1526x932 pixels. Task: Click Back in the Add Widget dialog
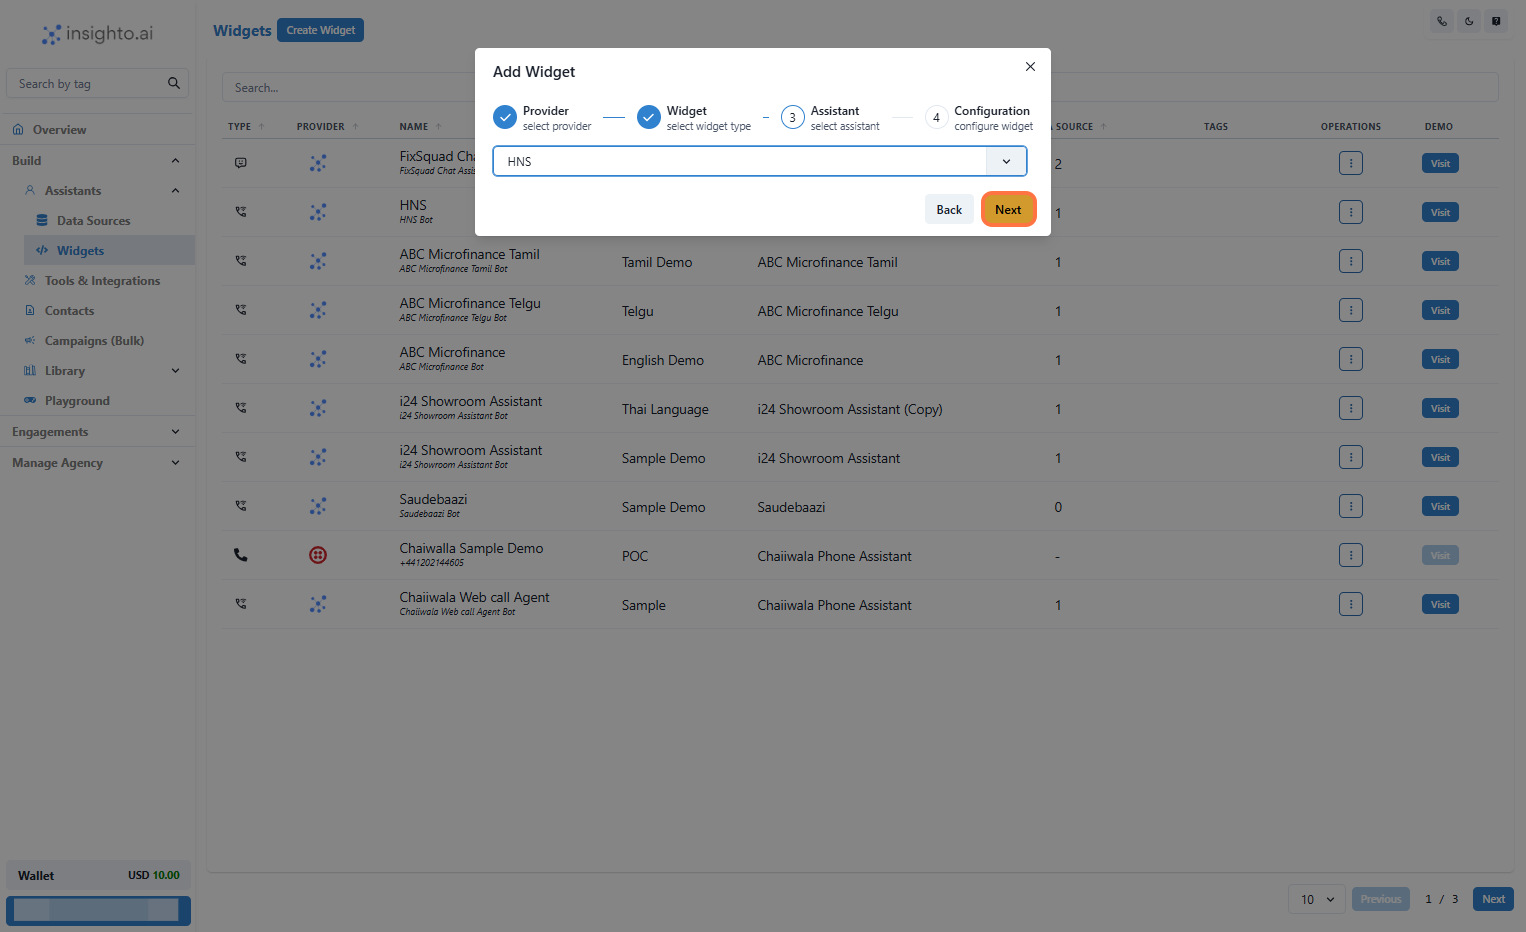click(949, 209)
